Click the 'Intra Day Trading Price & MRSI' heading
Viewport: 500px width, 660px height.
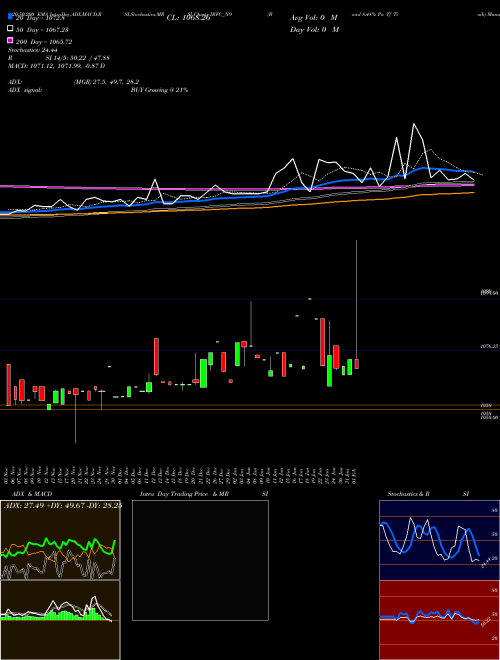[x=204, y=494]
